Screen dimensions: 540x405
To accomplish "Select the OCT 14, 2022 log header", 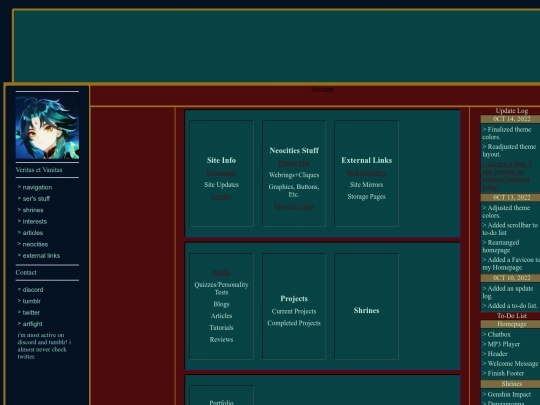I will pos(510,119).
